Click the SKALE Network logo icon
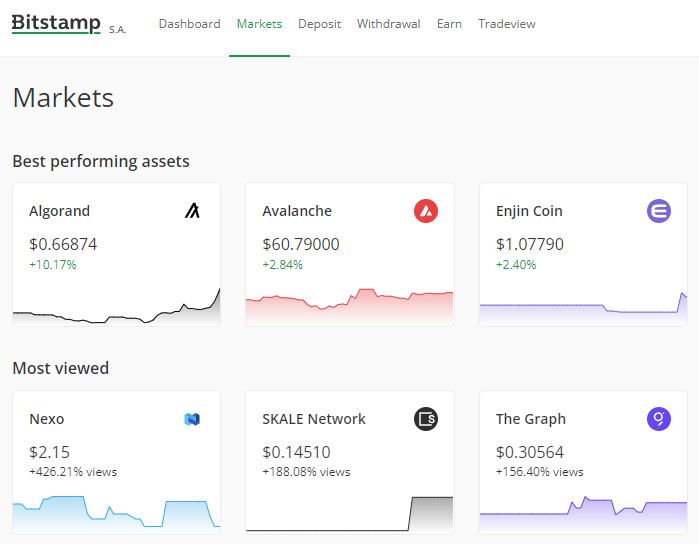Screen dimensions: 699x544 [426, 419]
